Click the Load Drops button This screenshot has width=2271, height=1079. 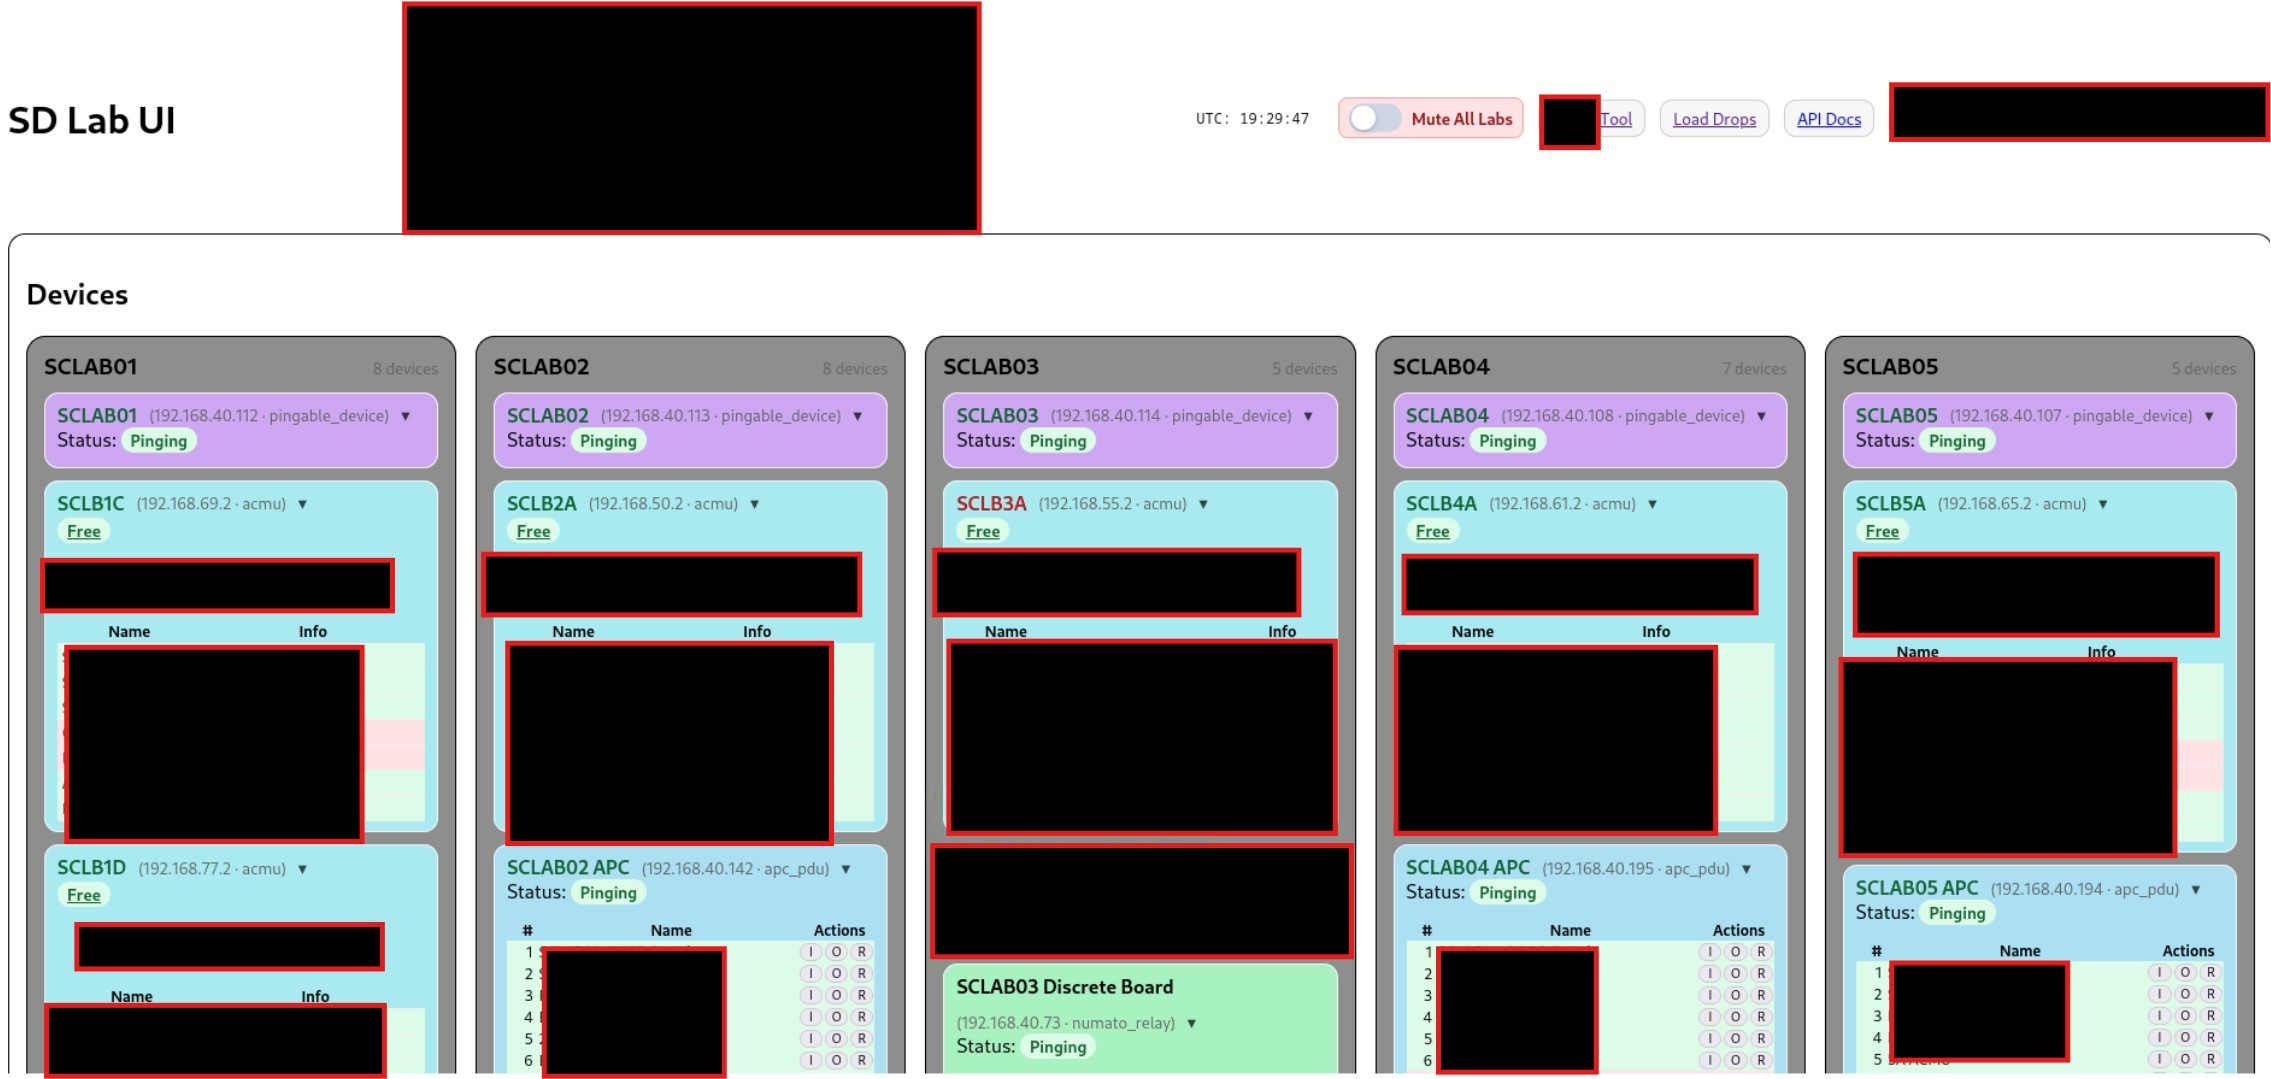pos(1713,118)
